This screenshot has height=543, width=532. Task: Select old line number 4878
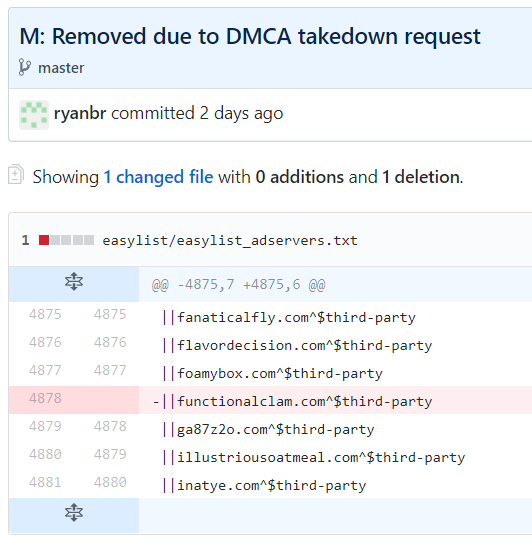point(45,398)
